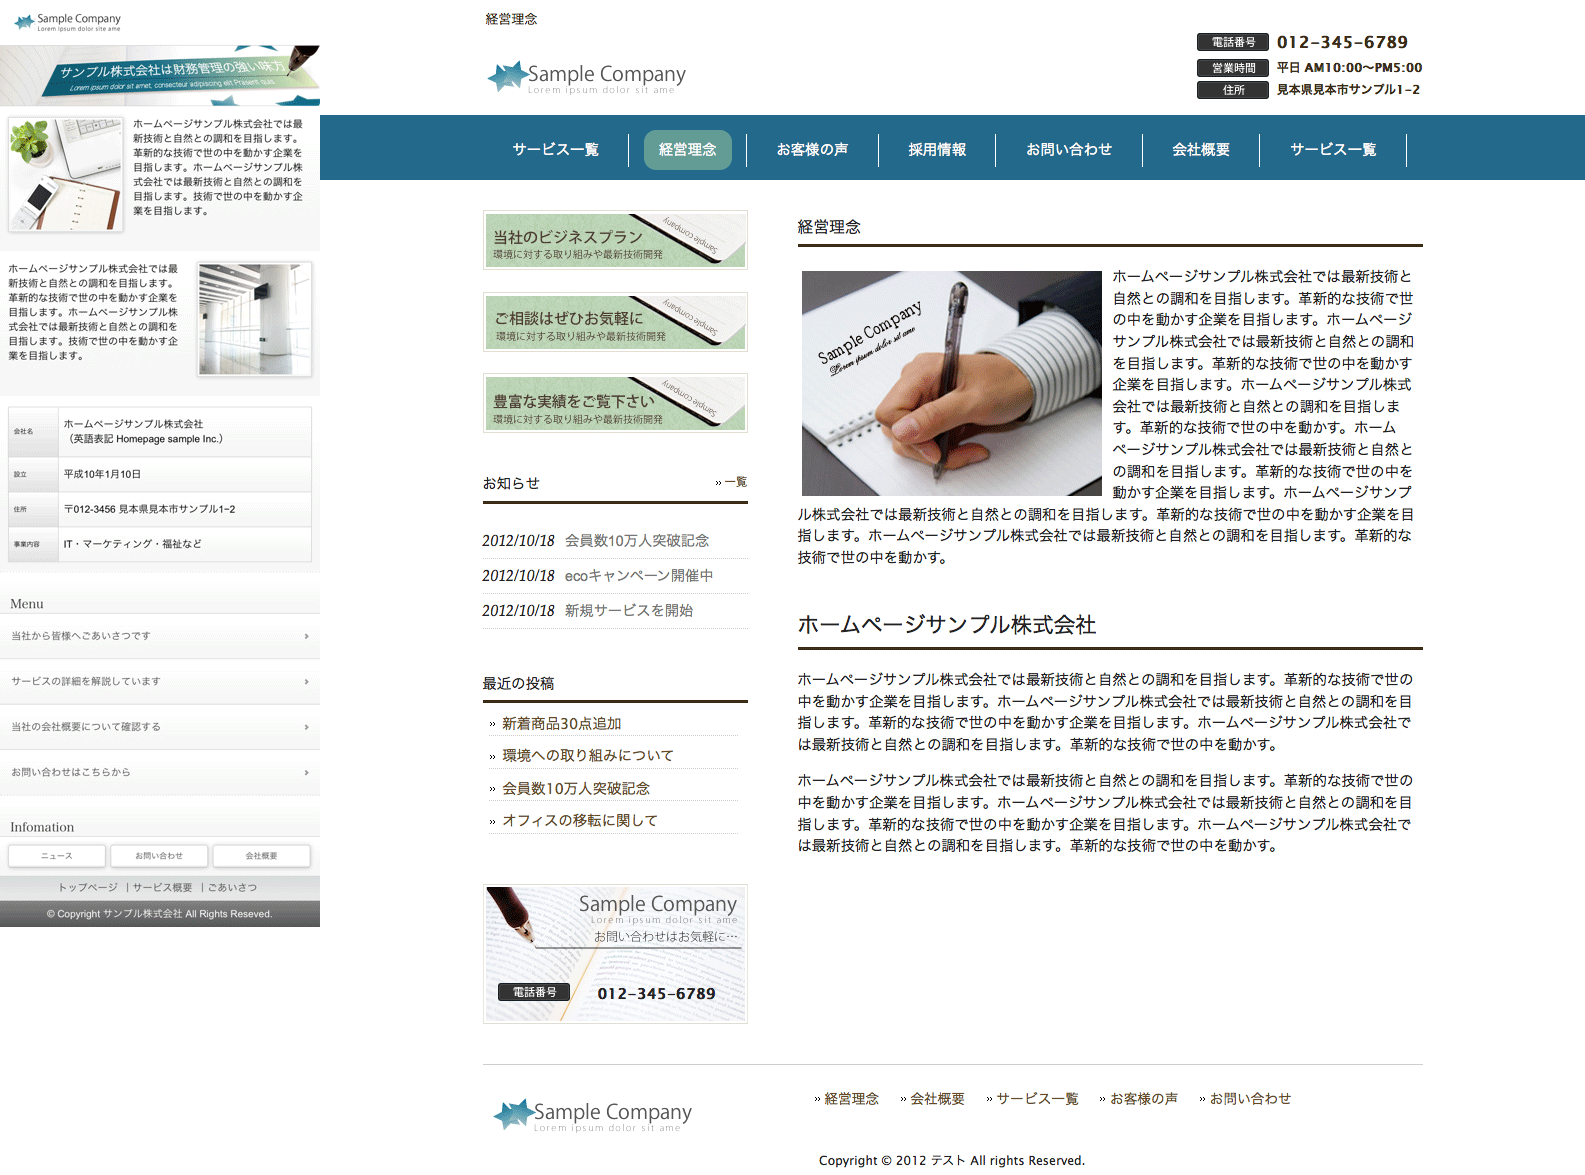Viewport: 1585px width, 1175px height.
Task: Expand お問い合わせはこちらから menu row
Action: [x=160, y=773]
